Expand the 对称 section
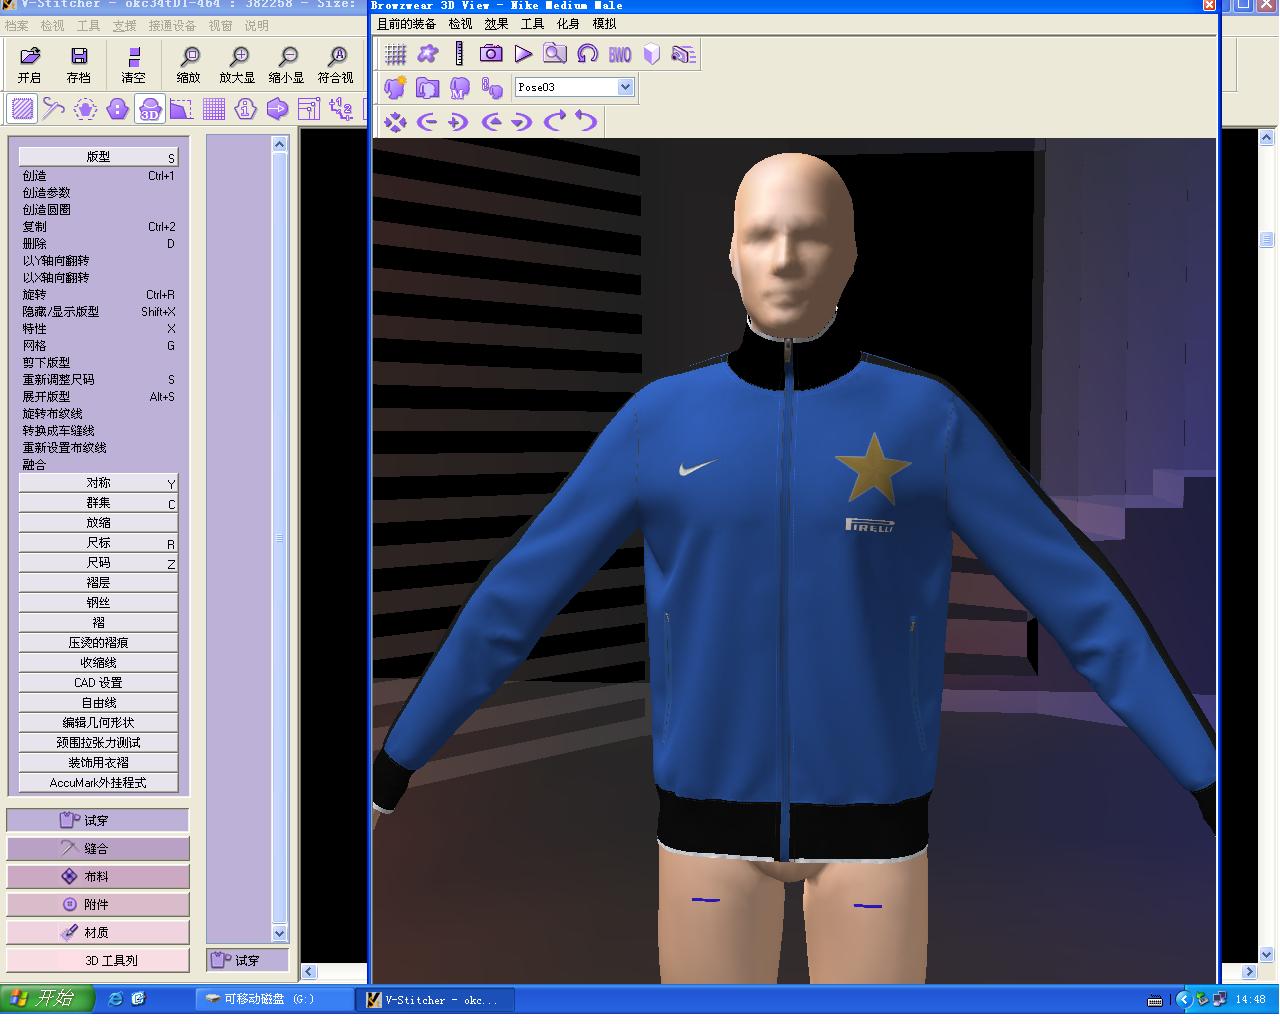1280x1024 pixels. 98,483
